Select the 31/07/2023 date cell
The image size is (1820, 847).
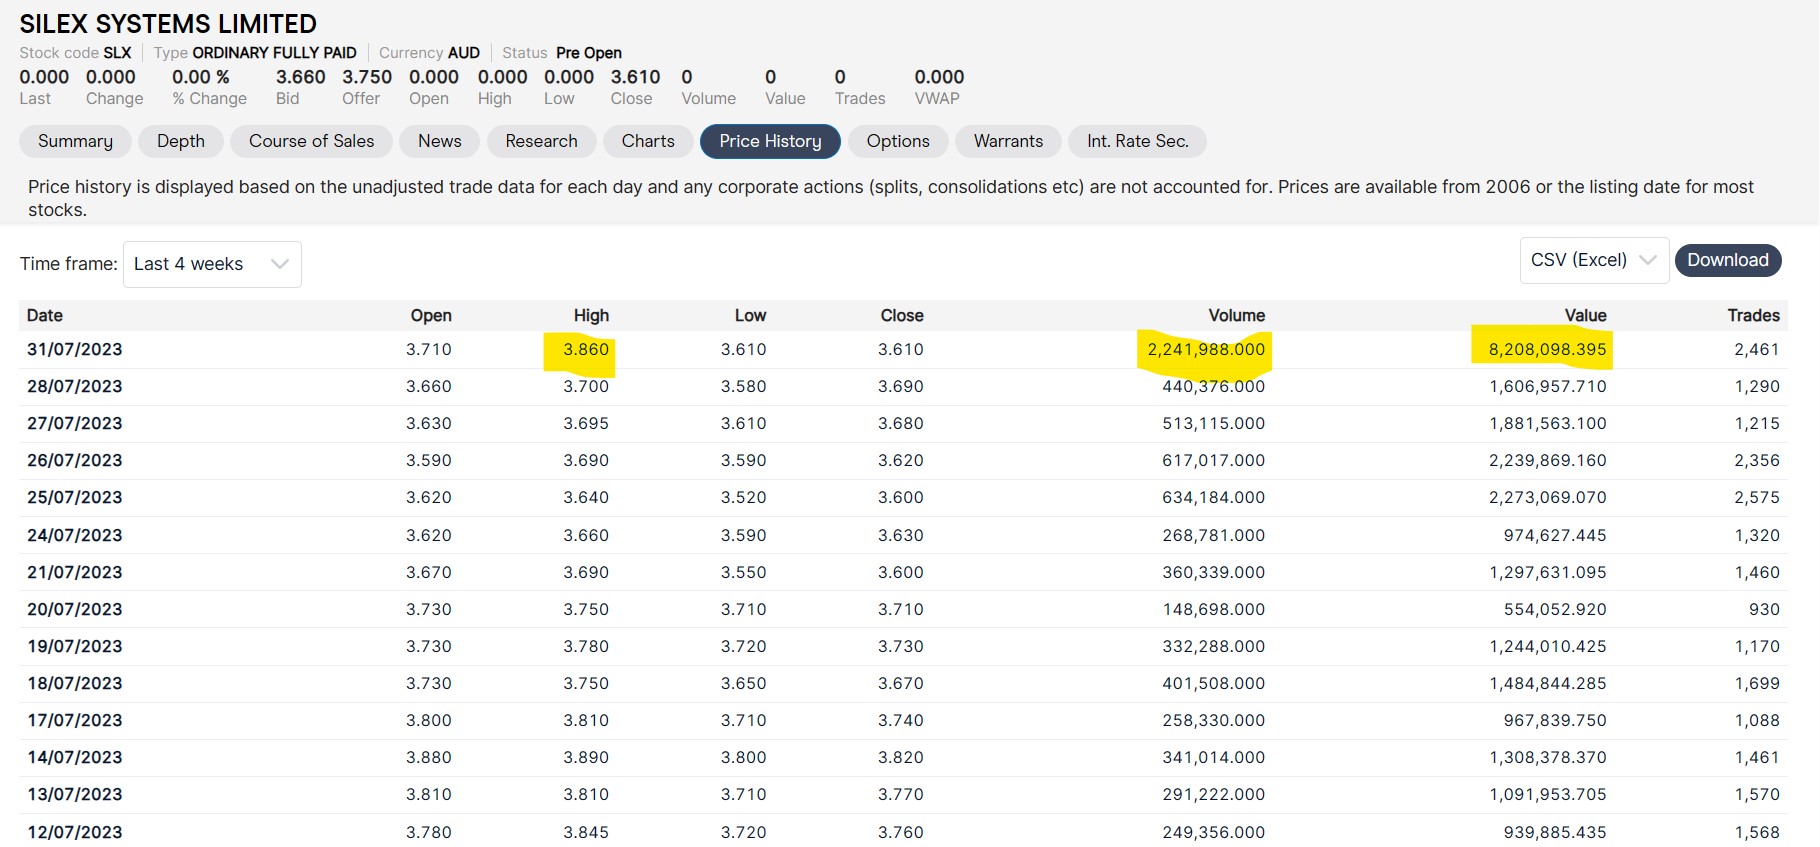[75, 350]
